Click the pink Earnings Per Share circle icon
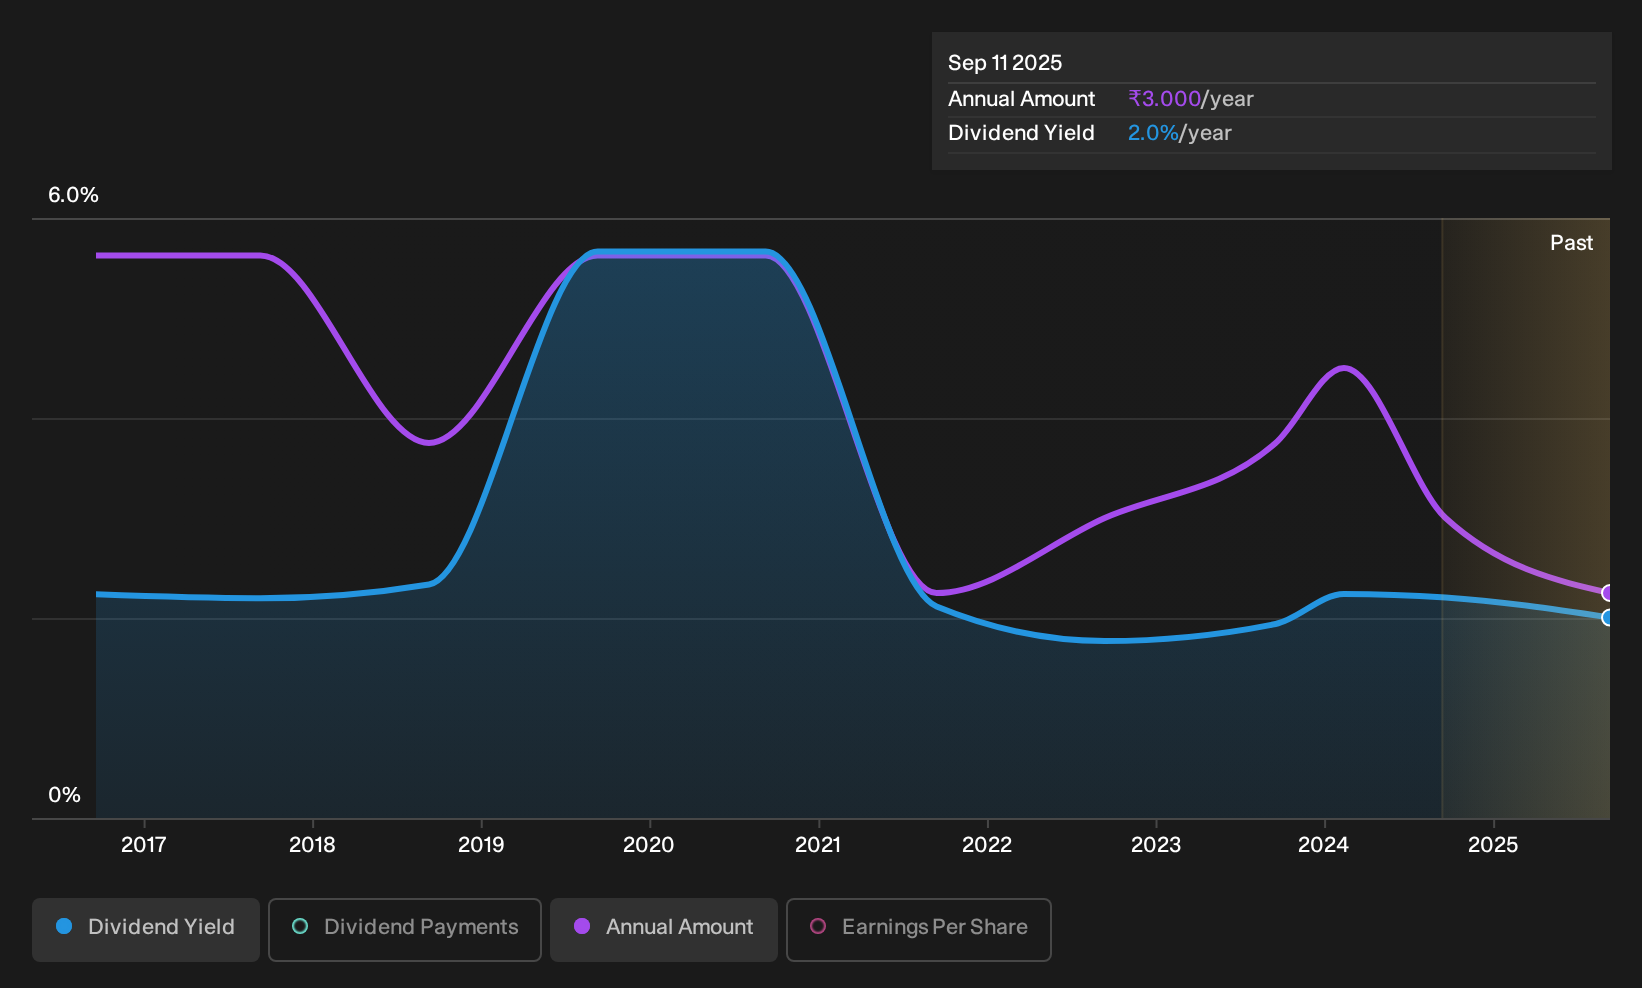 click(818, 927)
